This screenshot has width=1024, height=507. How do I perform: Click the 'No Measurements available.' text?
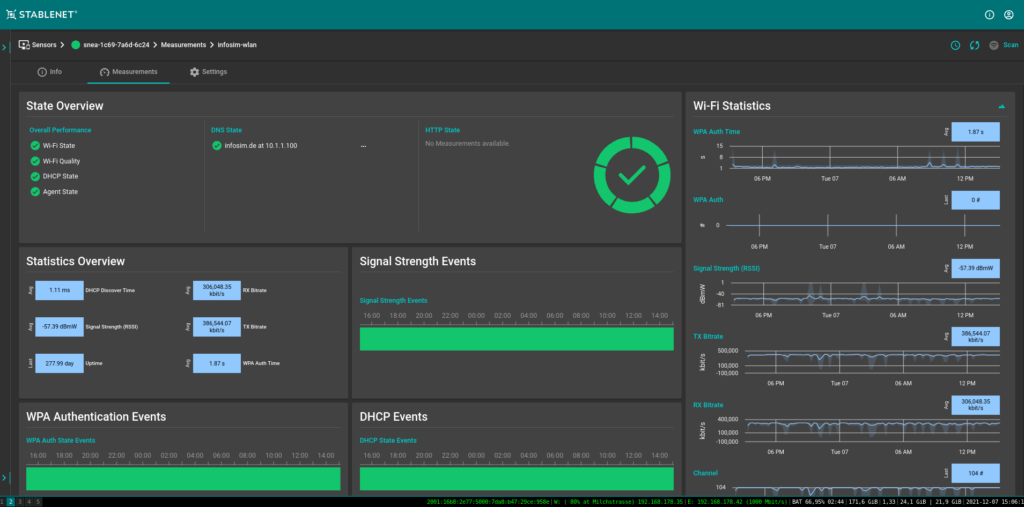[468, 143]
